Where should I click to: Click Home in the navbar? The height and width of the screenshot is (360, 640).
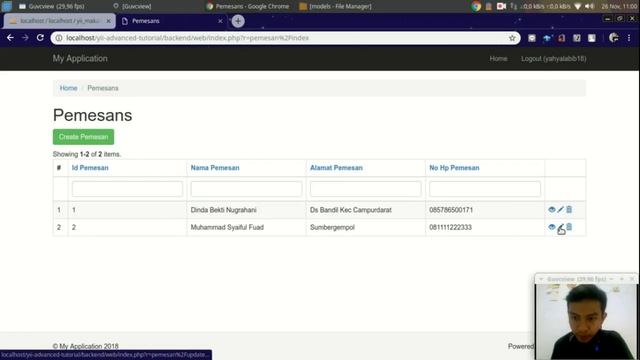coord(498,59)
